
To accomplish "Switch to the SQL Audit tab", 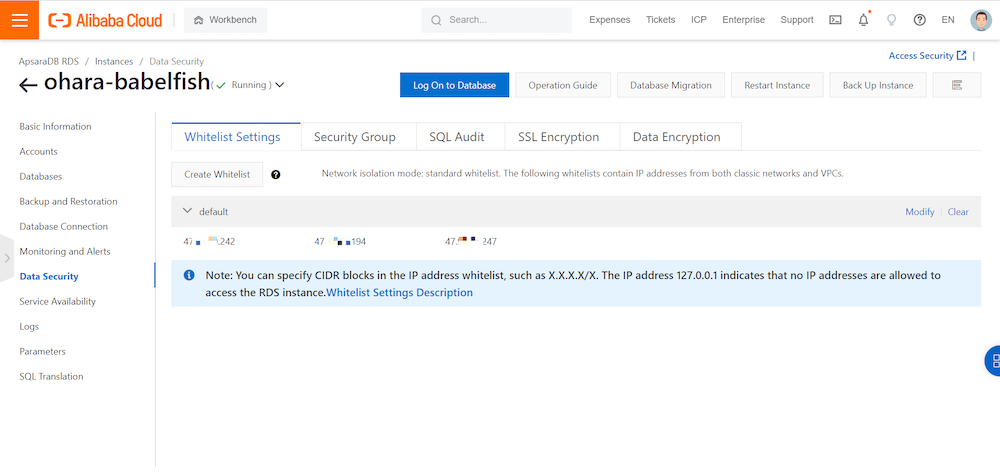I will (456, 137).
